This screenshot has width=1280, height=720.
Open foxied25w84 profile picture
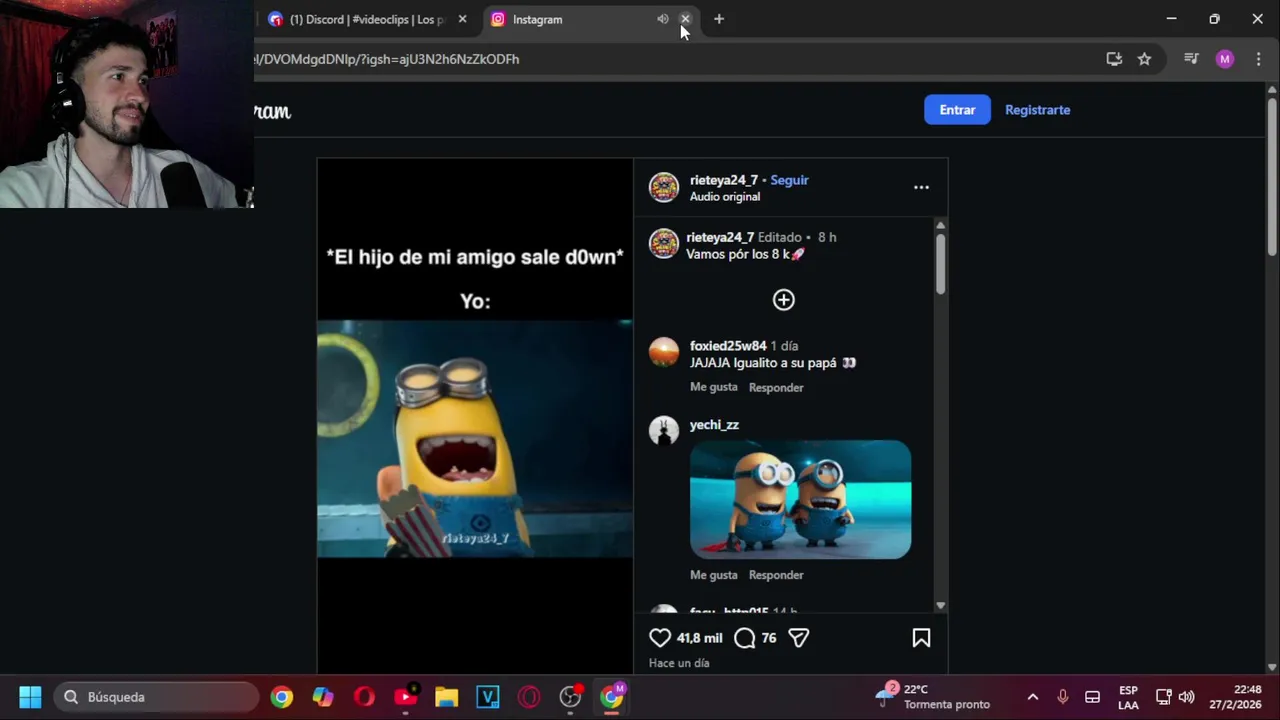[x=664, y=352]
